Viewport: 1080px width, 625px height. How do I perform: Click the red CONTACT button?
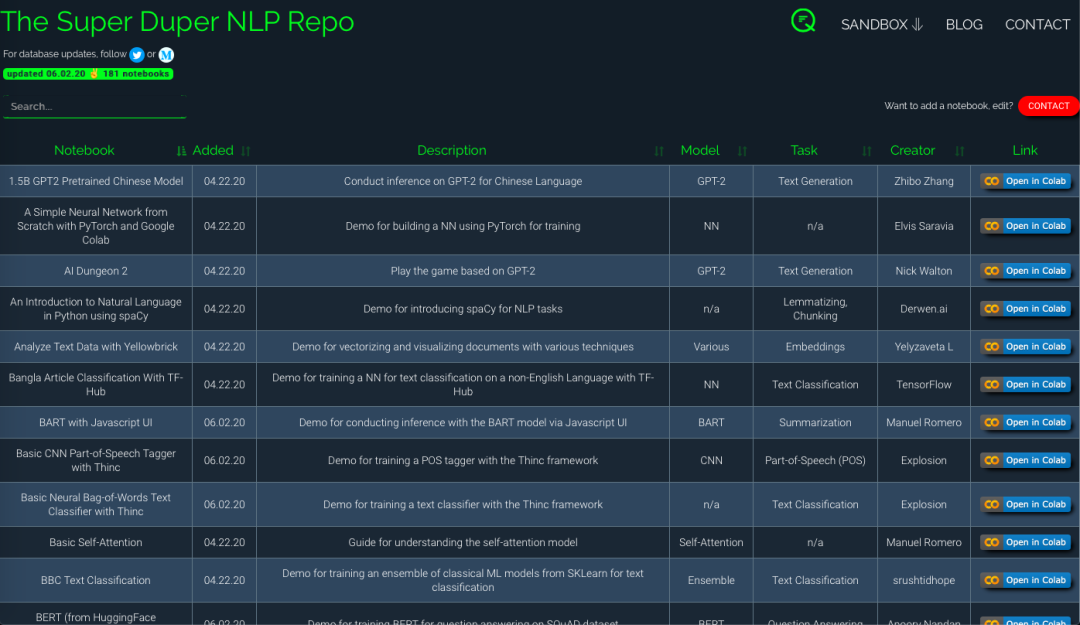1048,106
